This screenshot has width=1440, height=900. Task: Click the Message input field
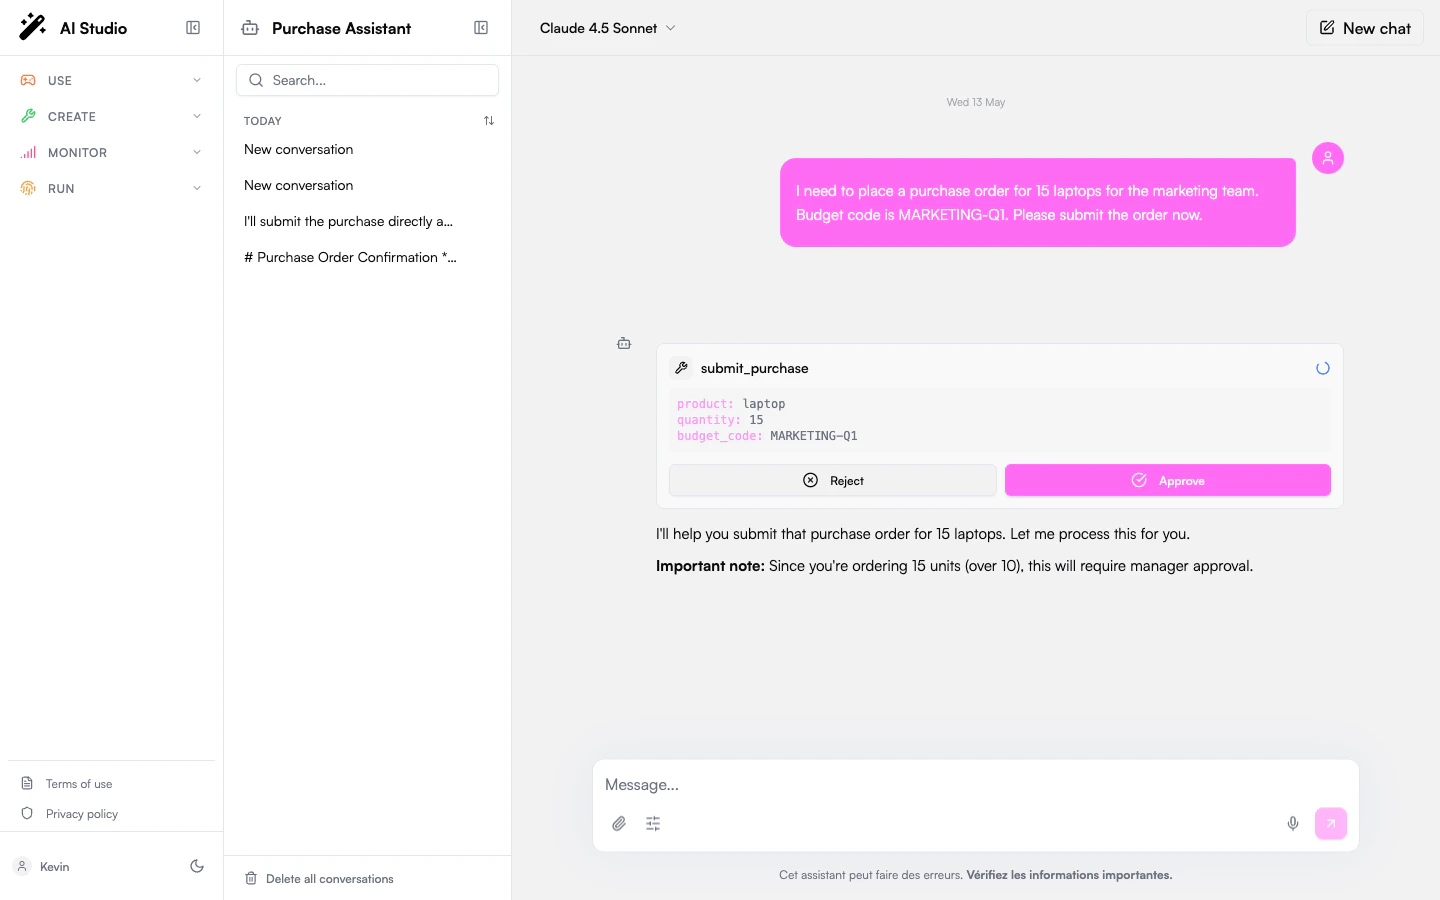975,785
